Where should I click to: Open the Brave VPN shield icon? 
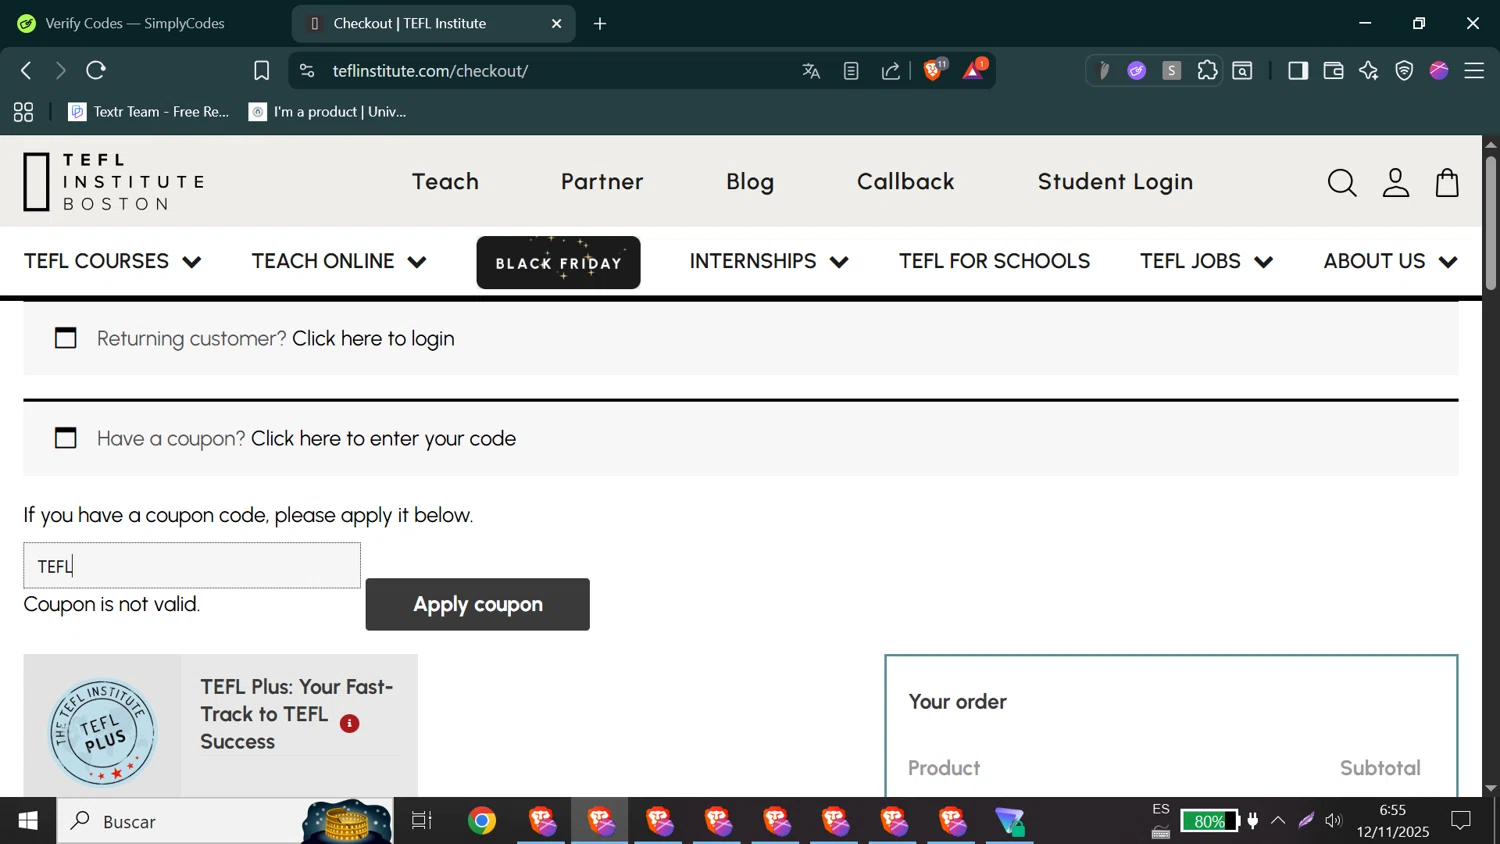click(x=1404, y=70)
